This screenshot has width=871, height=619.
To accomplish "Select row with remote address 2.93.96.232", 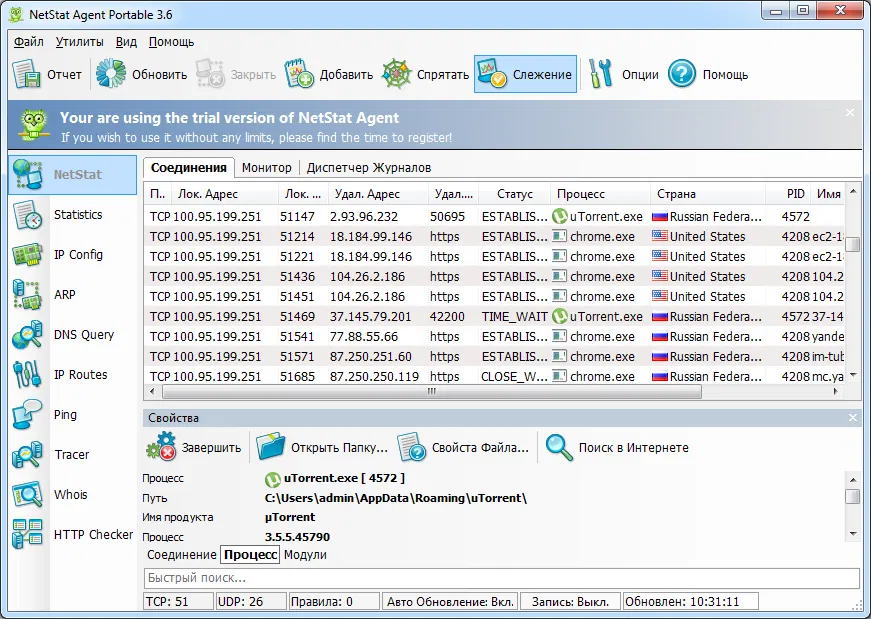I will click(494, 217).
